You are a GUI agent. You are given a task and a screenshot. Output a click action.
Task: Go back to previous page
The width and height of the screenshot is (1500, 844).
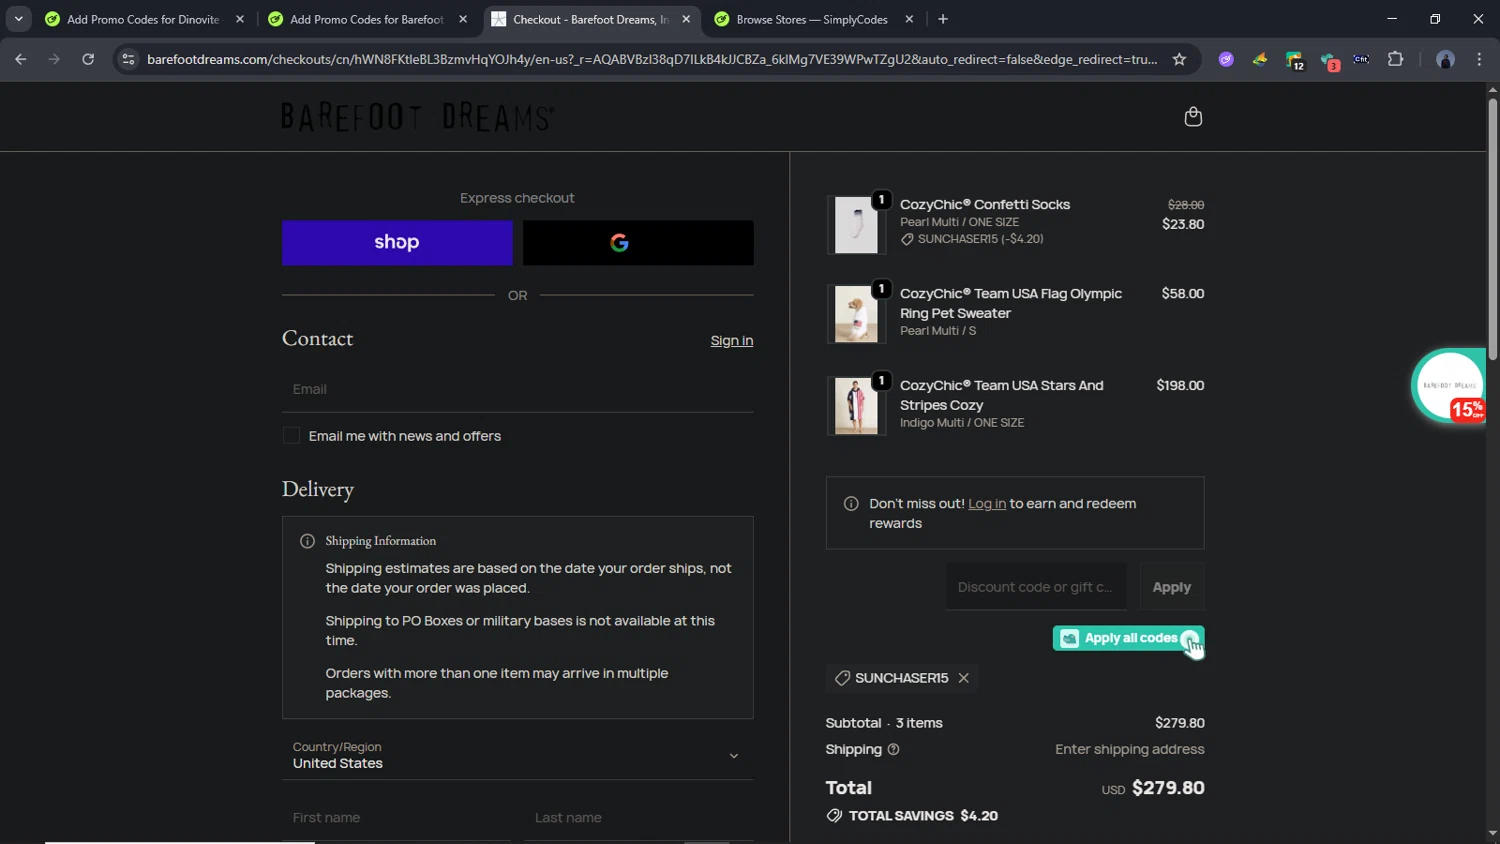tap(21, 59)
